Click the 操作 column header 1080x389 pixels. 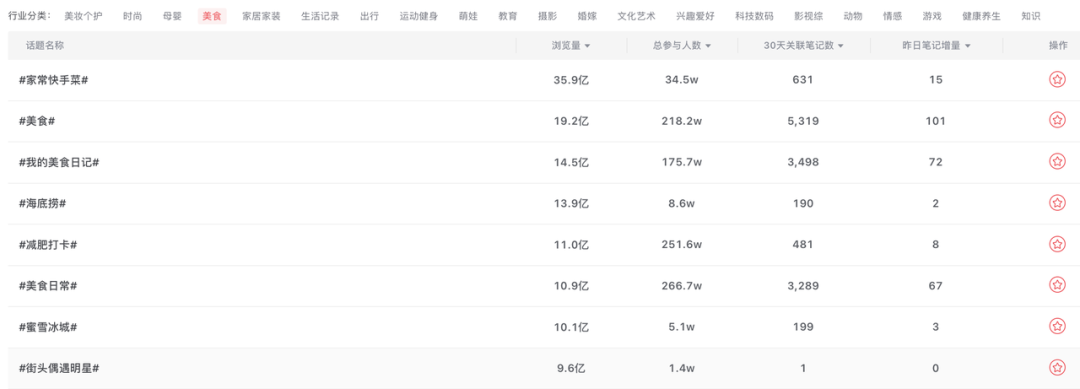1058,45
